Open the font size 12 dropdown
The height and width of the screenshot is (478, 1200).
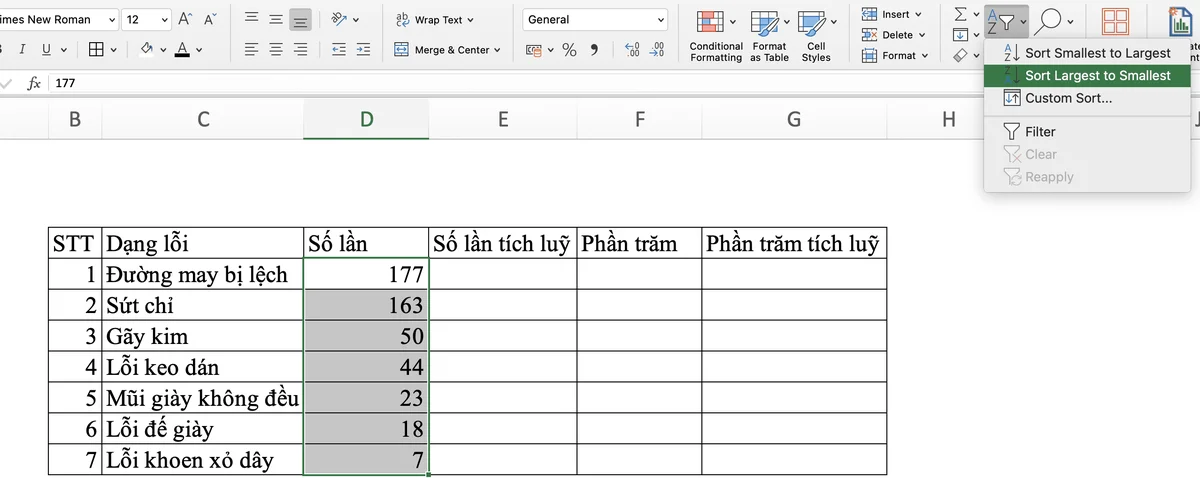point(163,19)
